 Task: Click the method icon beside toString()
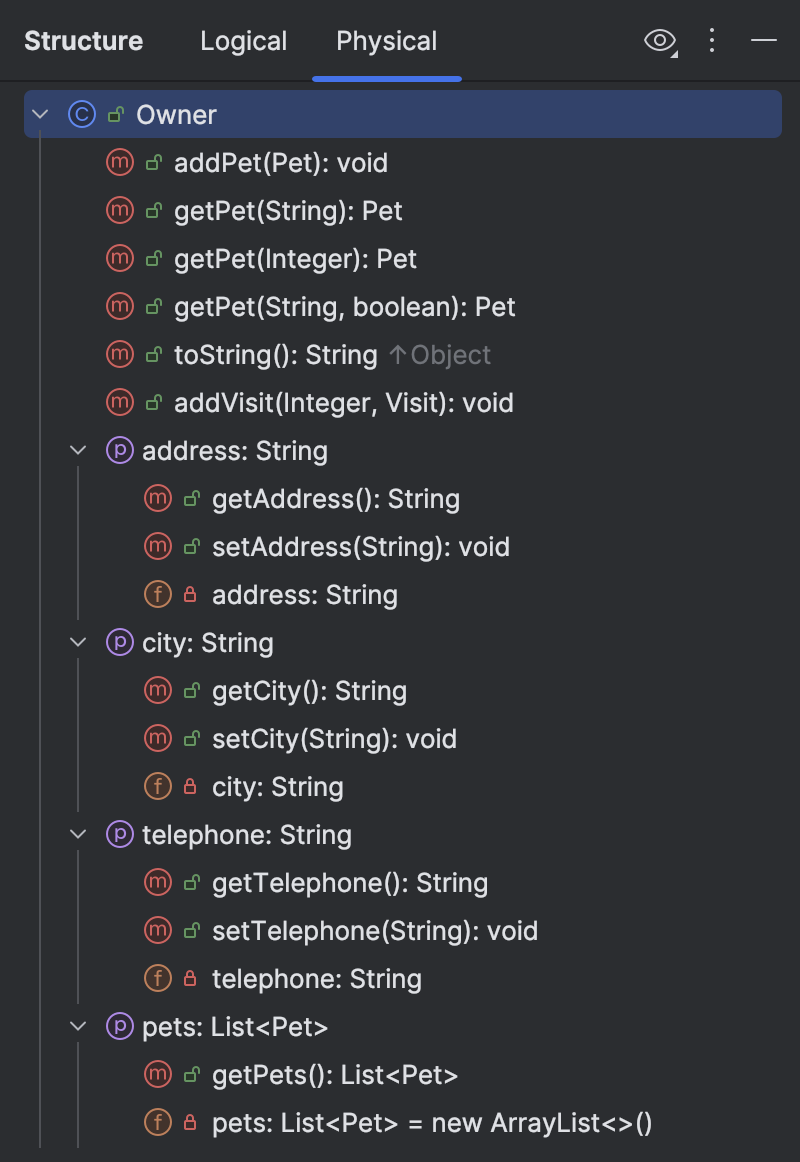[120, 354]
